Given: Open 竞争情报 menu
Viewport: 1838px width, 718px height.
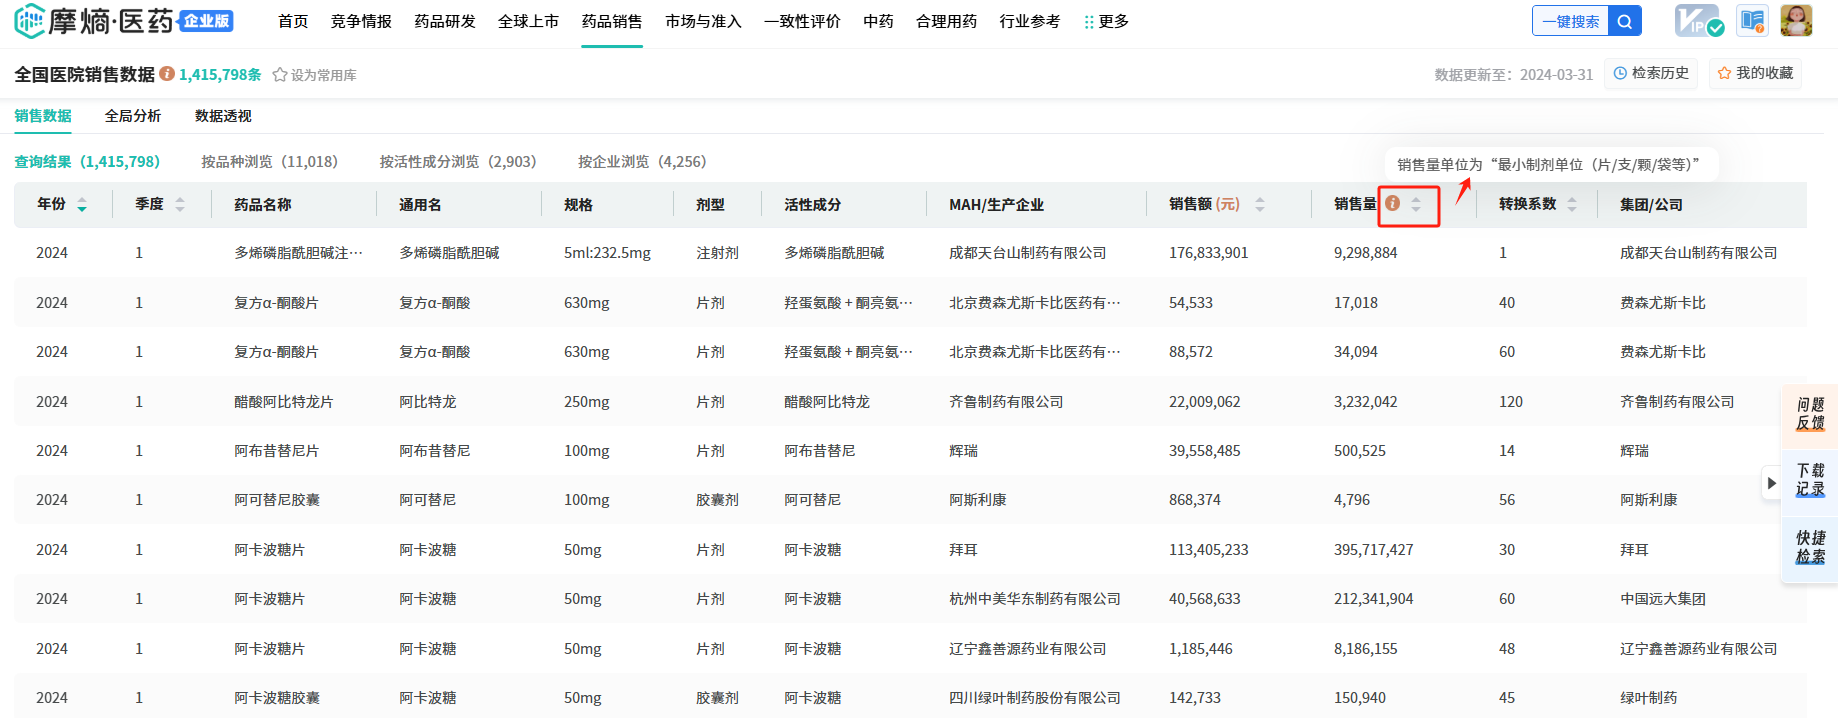Looking at the screenshot, I should [x=361, y=22].
